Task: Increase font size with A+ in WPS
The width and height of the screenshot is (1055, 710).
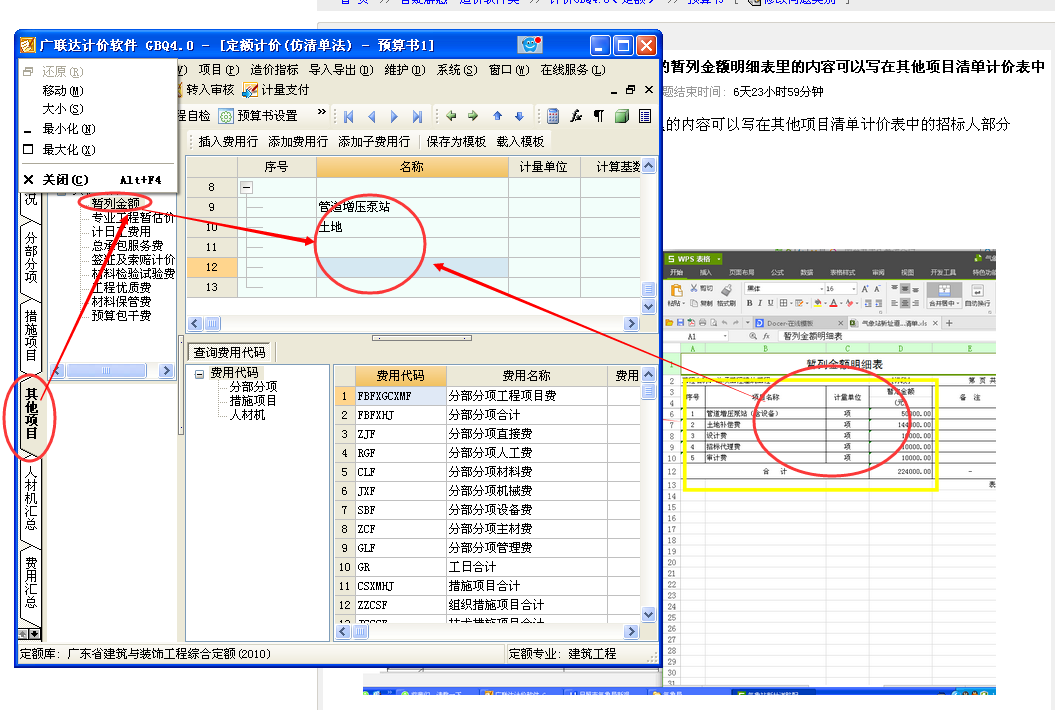Action: pos(865,289)
